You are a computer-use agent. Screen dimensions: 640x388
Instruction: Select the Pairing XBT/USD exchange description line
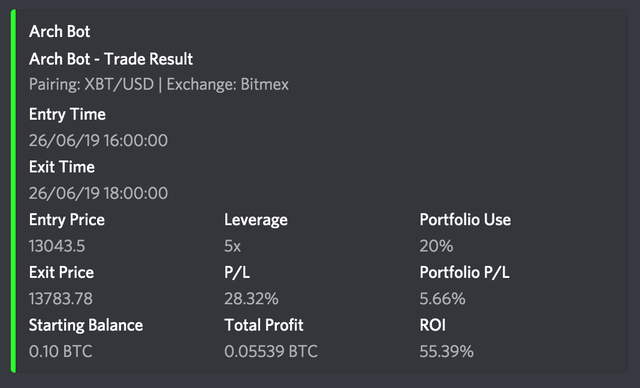pyautogui.click(x=159, y=84)
